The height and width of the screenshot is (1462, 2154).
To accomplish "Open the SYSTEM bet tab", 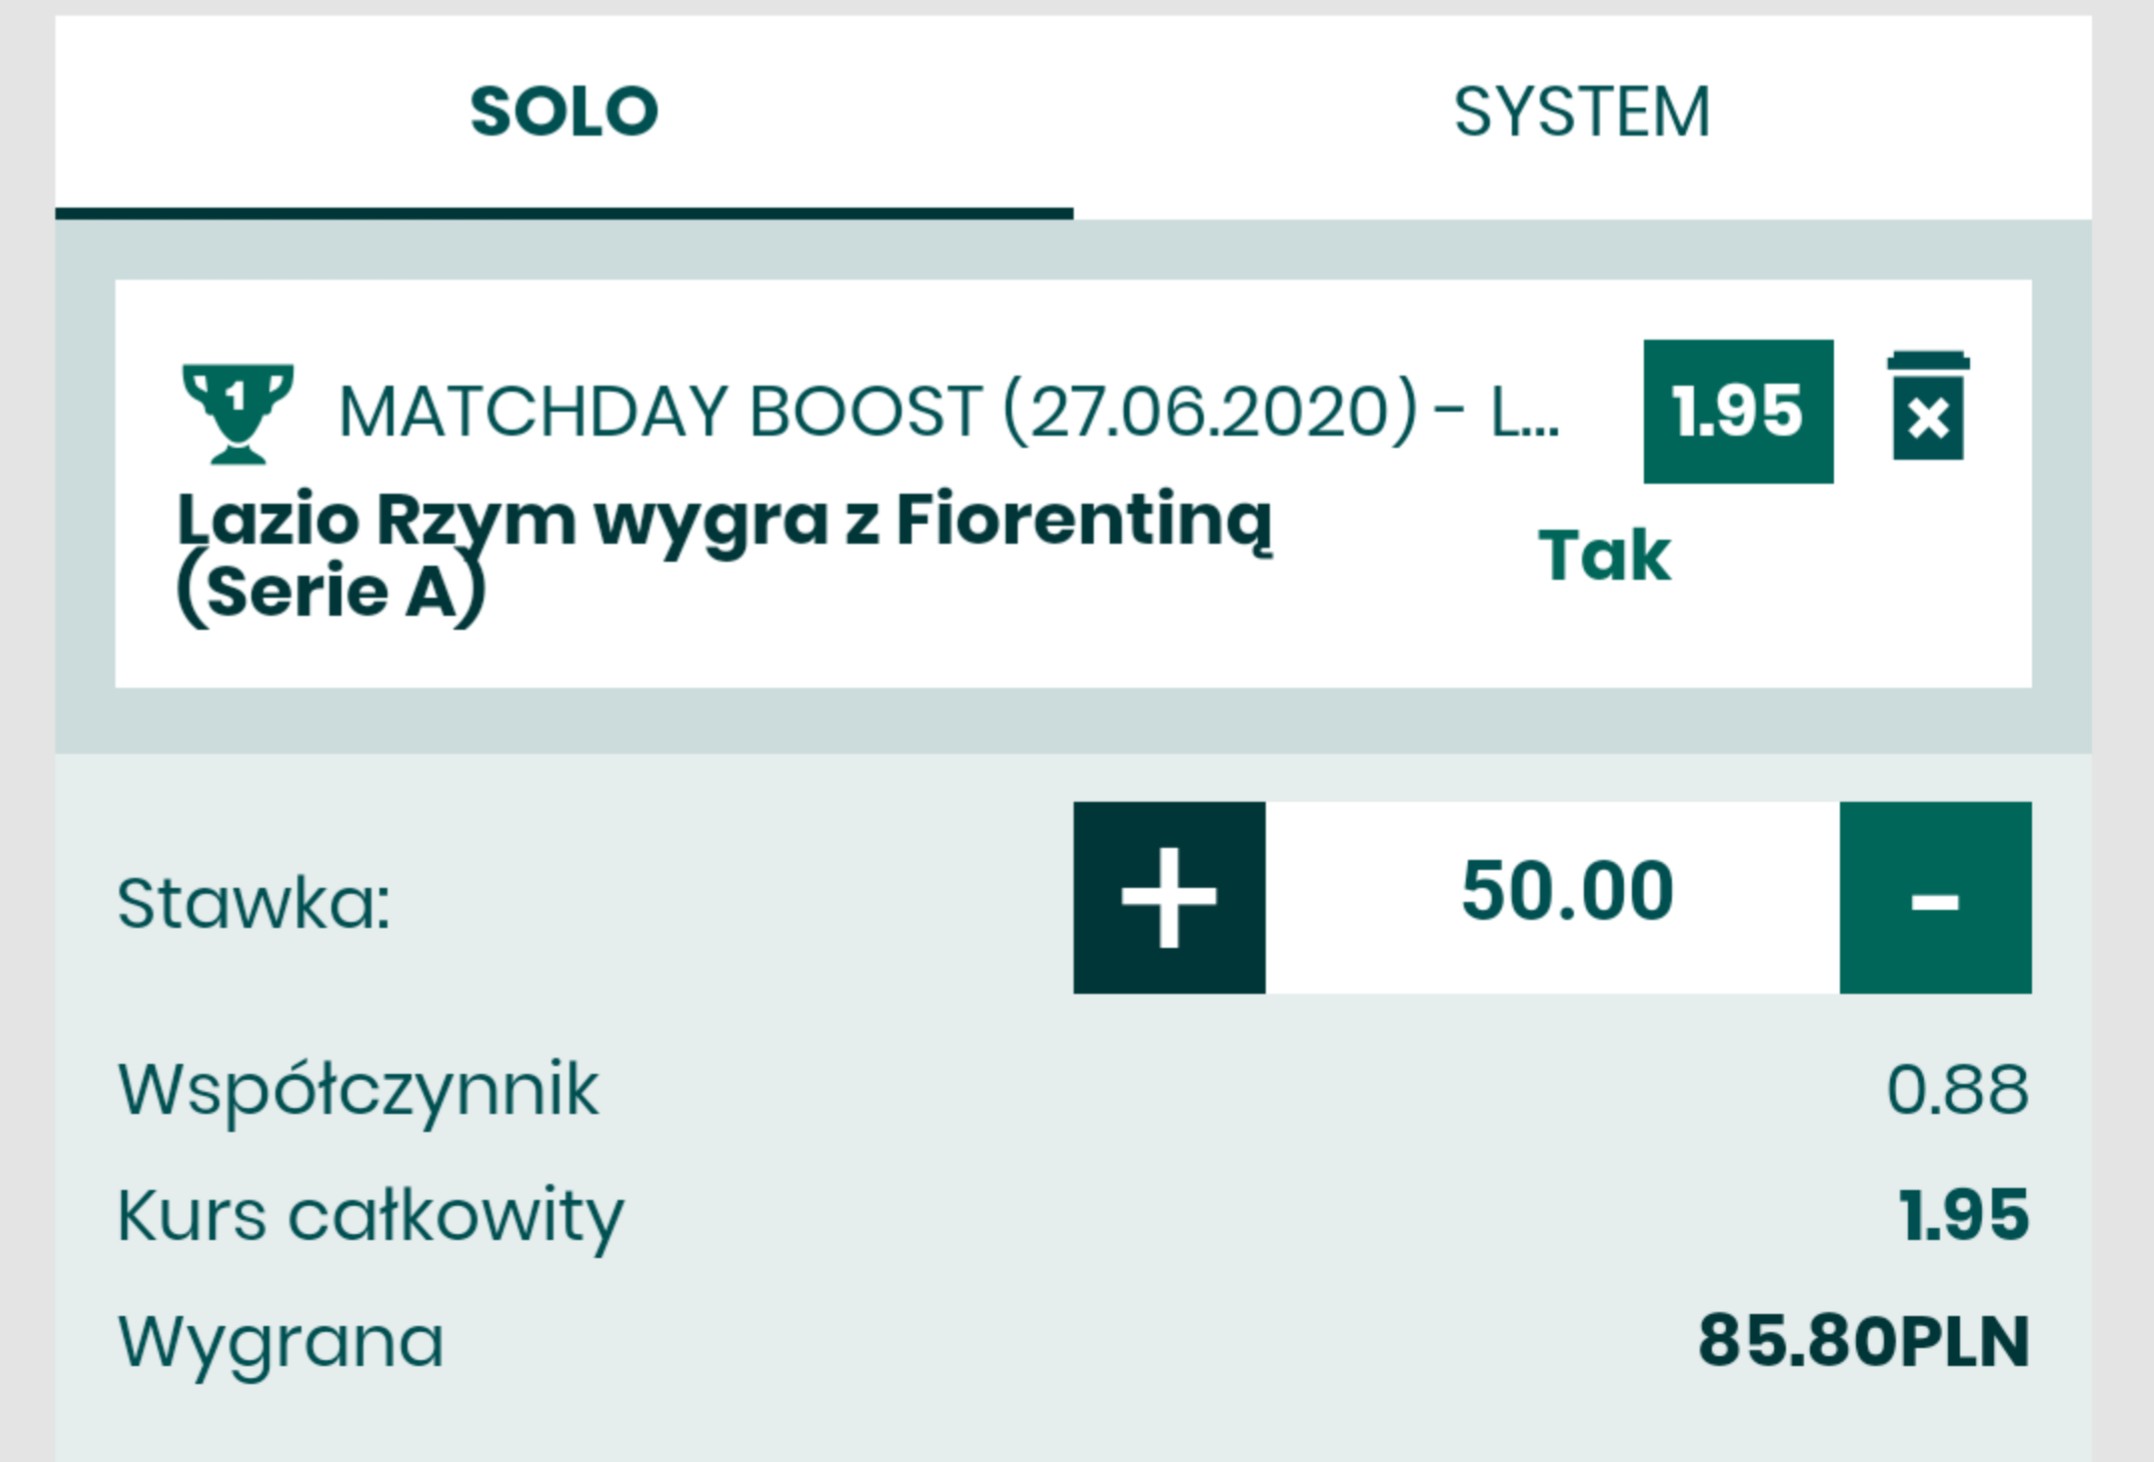I will point(1581,111).
